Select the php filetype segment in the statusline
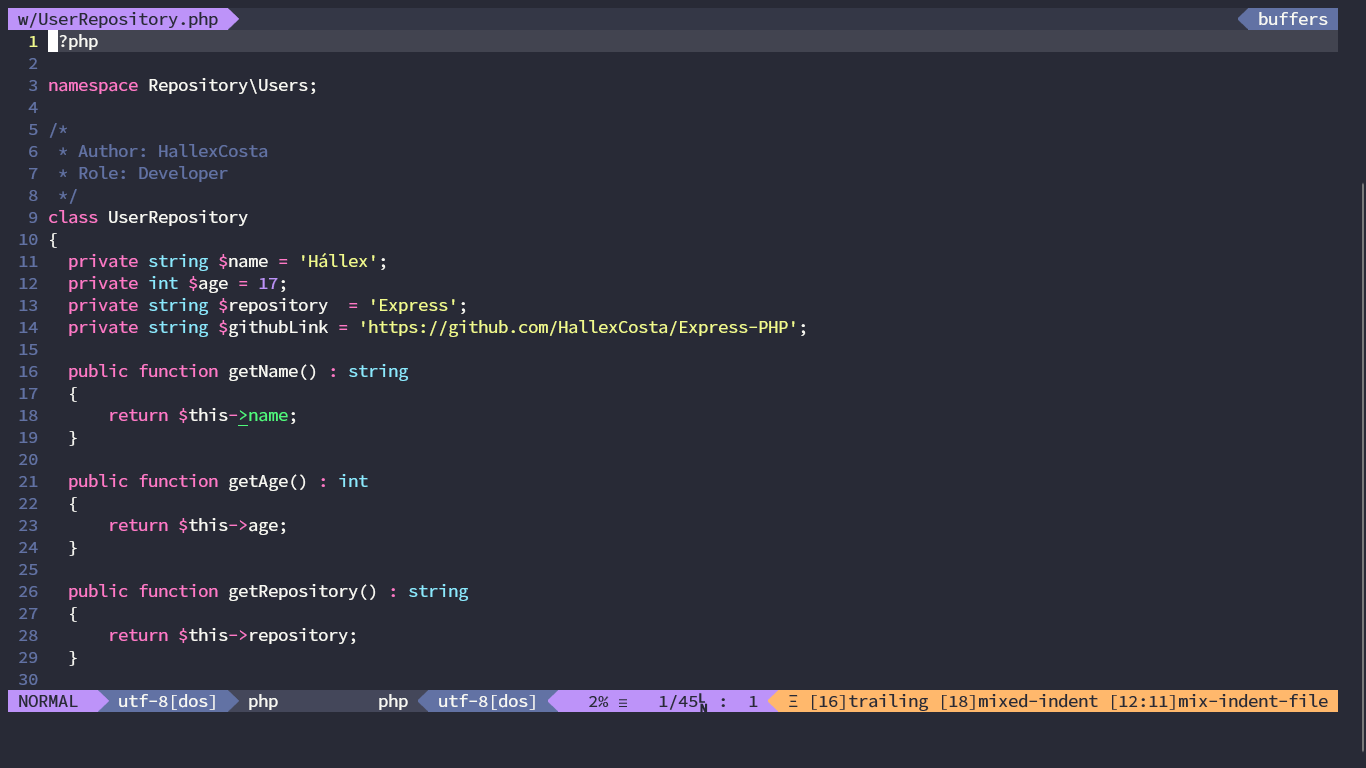Viewport: 1366px width, 768px height. click(262, 701)
